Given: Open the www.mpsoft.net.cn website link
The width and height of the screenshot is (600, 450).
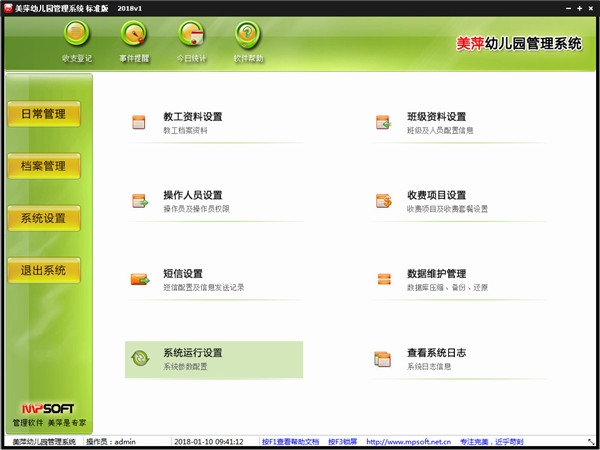Looking at the screenshot, I should (x=408, y=441).
